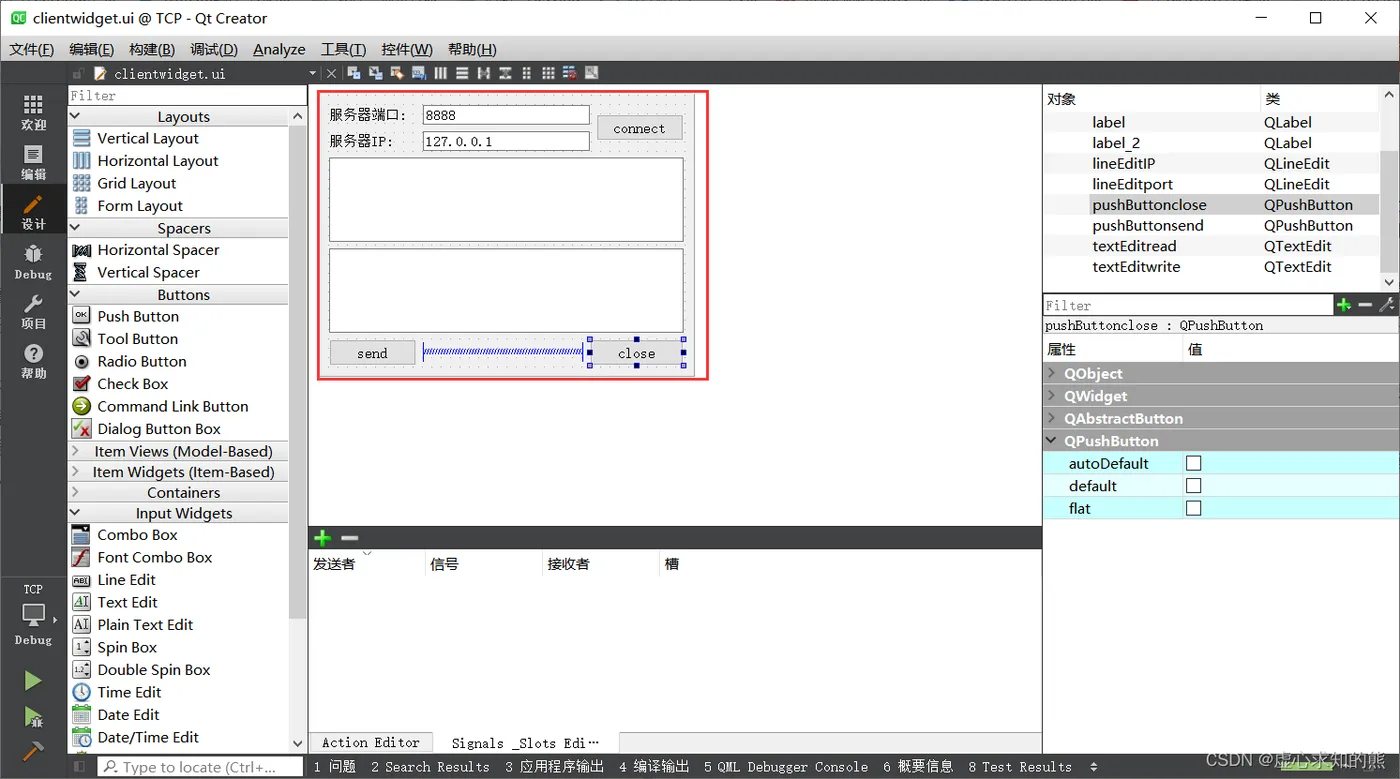The image size is (1400, 779).
Task: Switch to Edit Widgets mode in toolbar
Action: tap(354, 73)
